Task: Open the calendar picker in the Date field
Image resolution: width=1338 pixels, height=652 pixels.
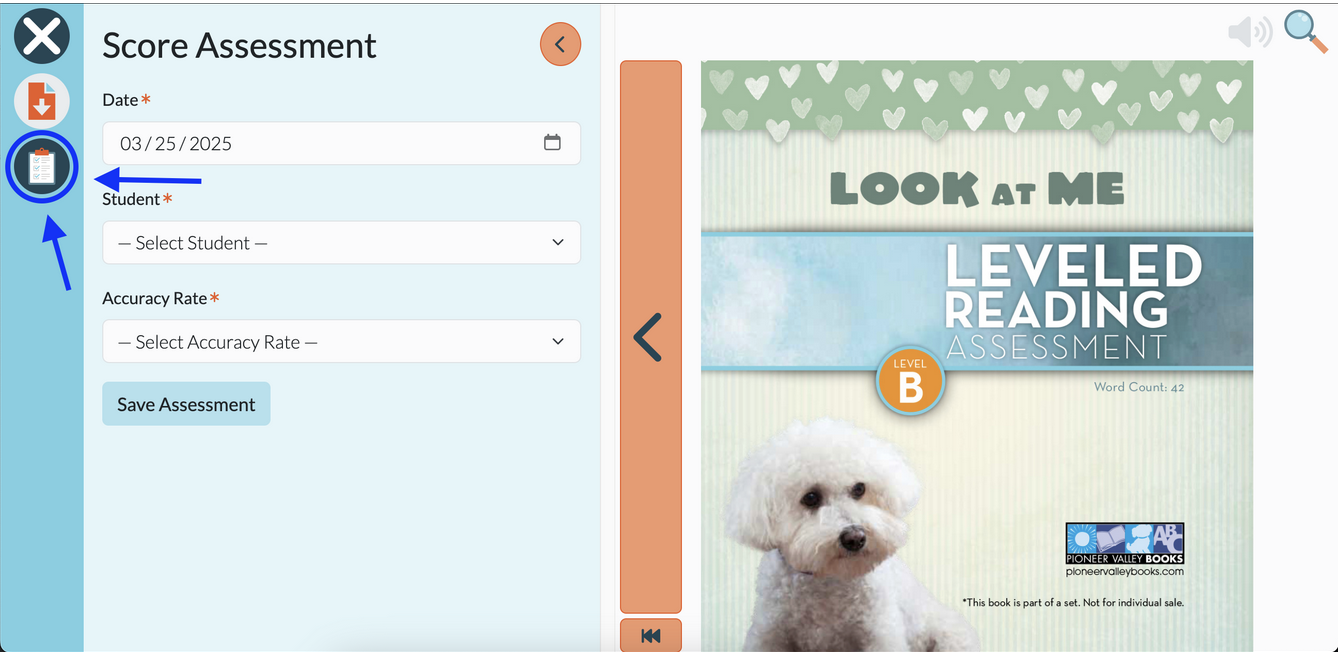Action: tap(552, 142)
